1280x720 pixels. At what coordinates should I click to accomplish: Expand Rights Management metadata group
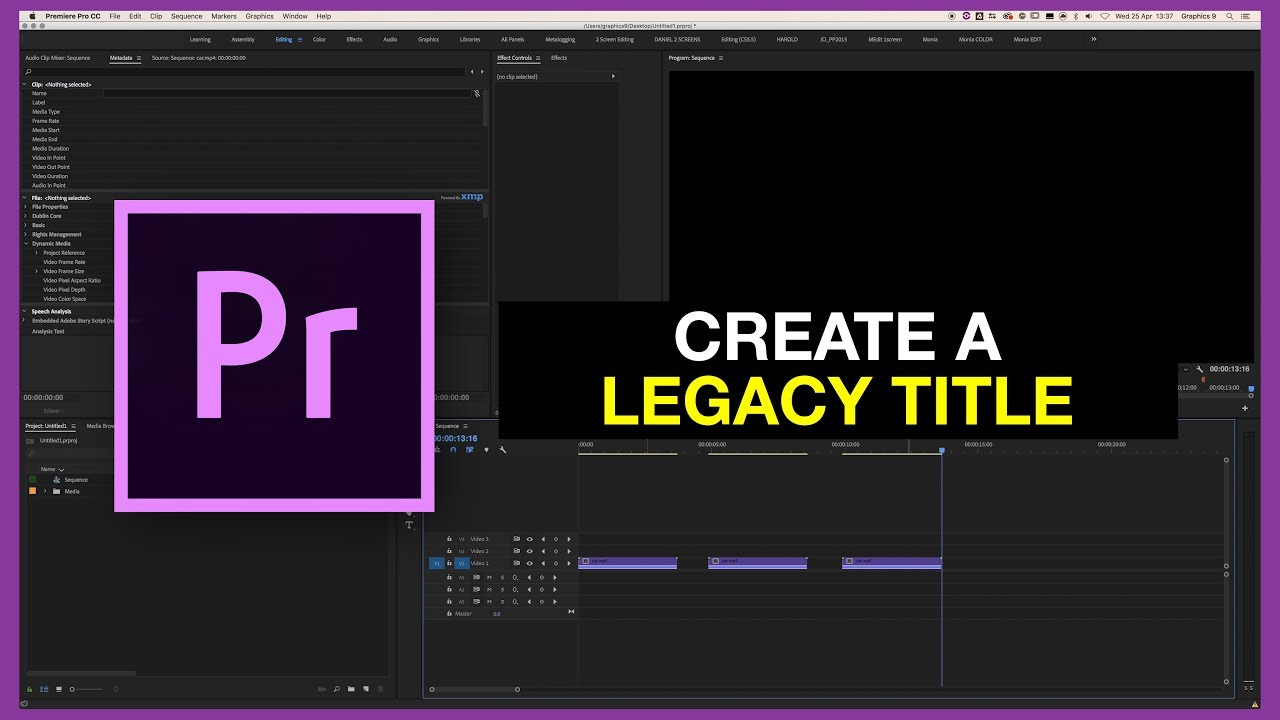pos(25,235)
